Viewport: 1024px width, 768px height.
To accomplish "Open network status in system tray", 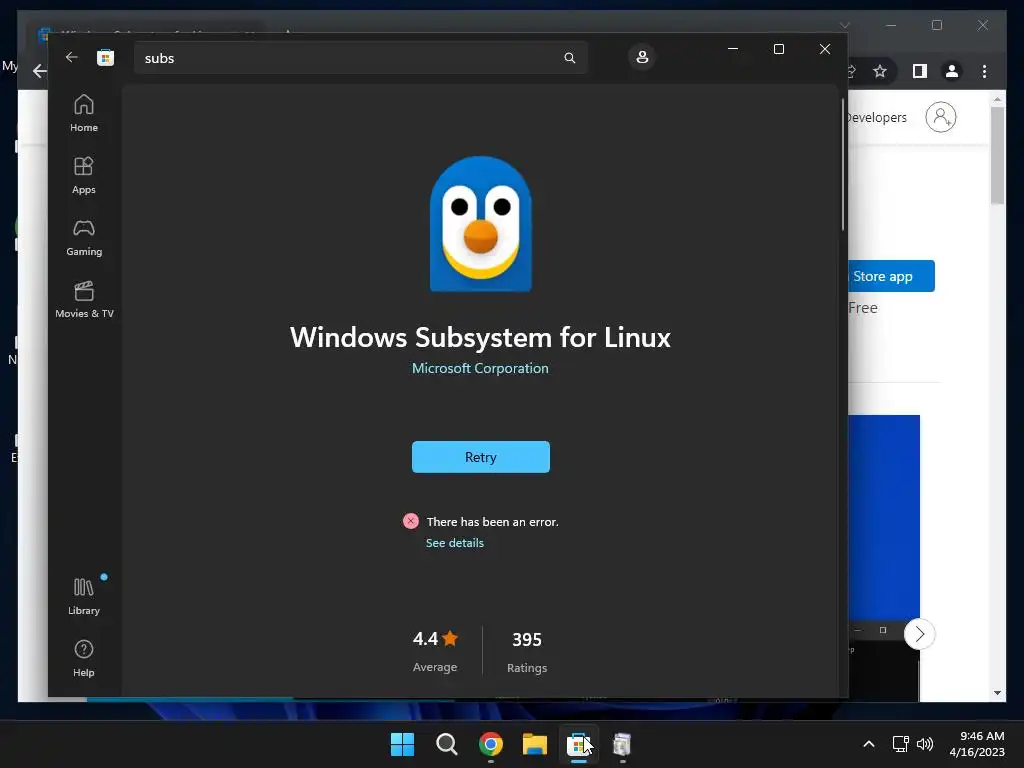I will click(901, 744).
